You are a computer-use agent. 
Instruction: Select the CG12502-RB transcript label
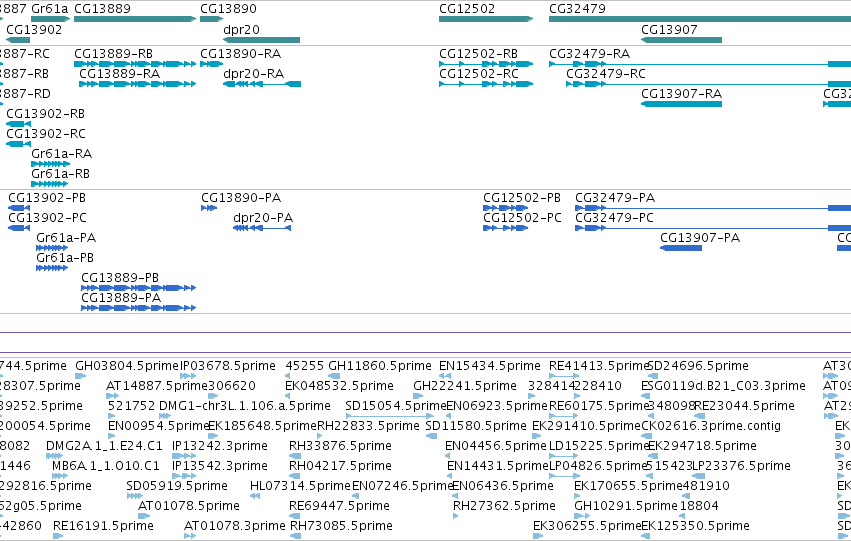[478, 54]
